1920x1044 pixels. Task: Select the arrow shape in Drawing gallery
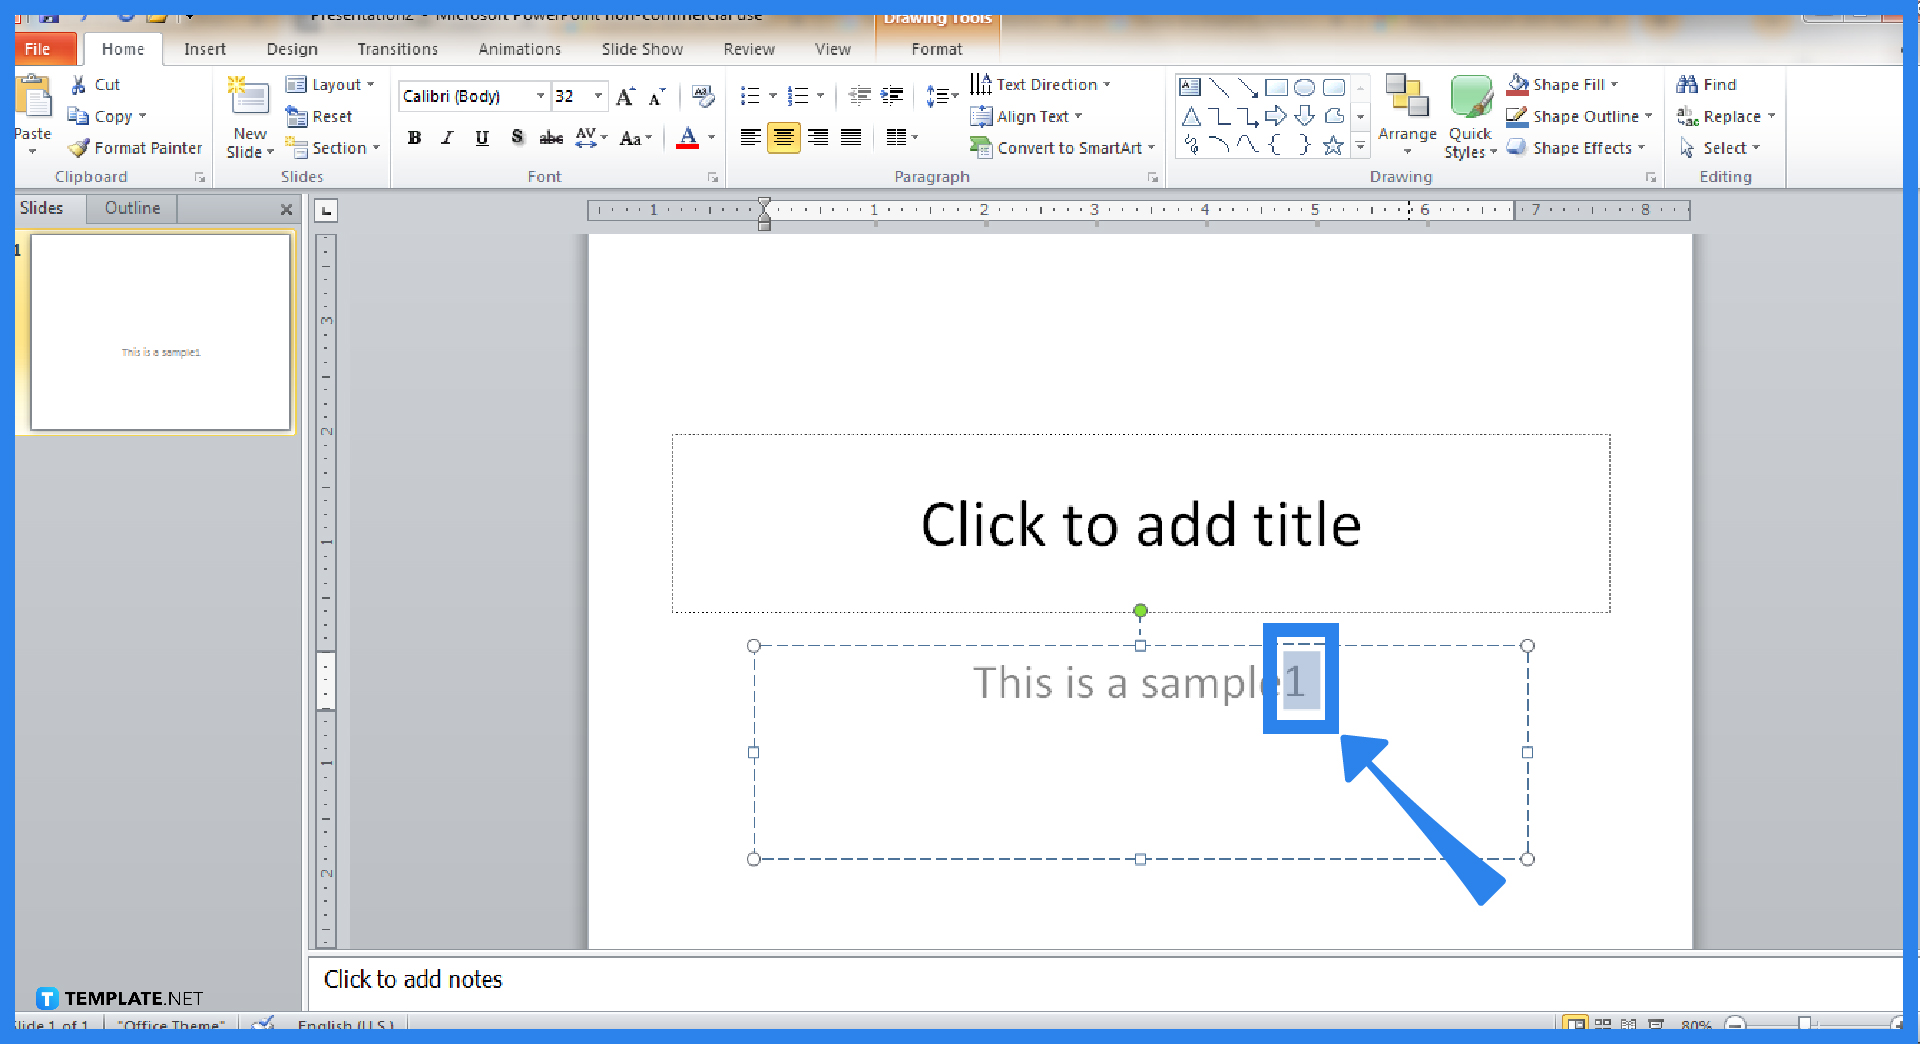point(1276,115)
